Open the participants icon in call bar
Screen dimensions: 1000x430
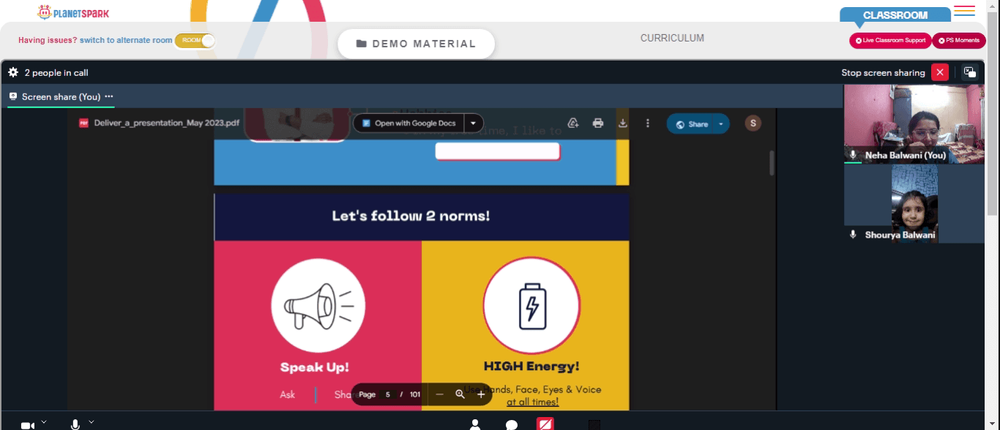(x=474, y=425)
